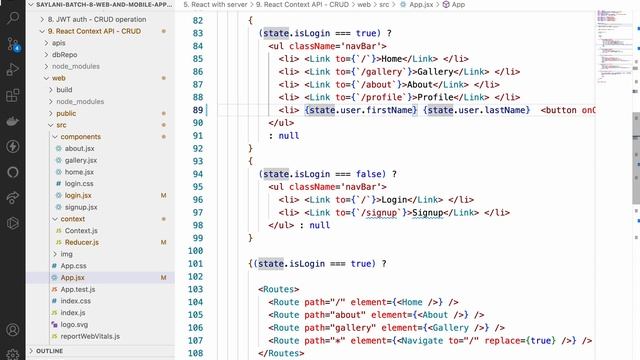Open App.test.js file
The height and width of the screenshot is (360, 640).
[78, 289]
